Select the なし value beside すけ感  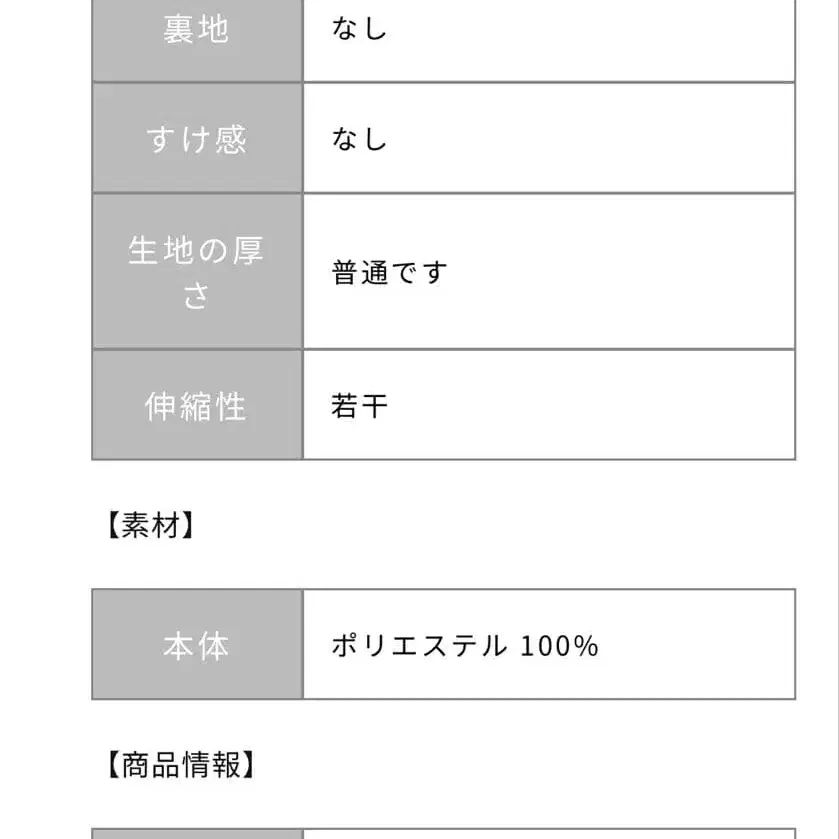coord(359,138)
